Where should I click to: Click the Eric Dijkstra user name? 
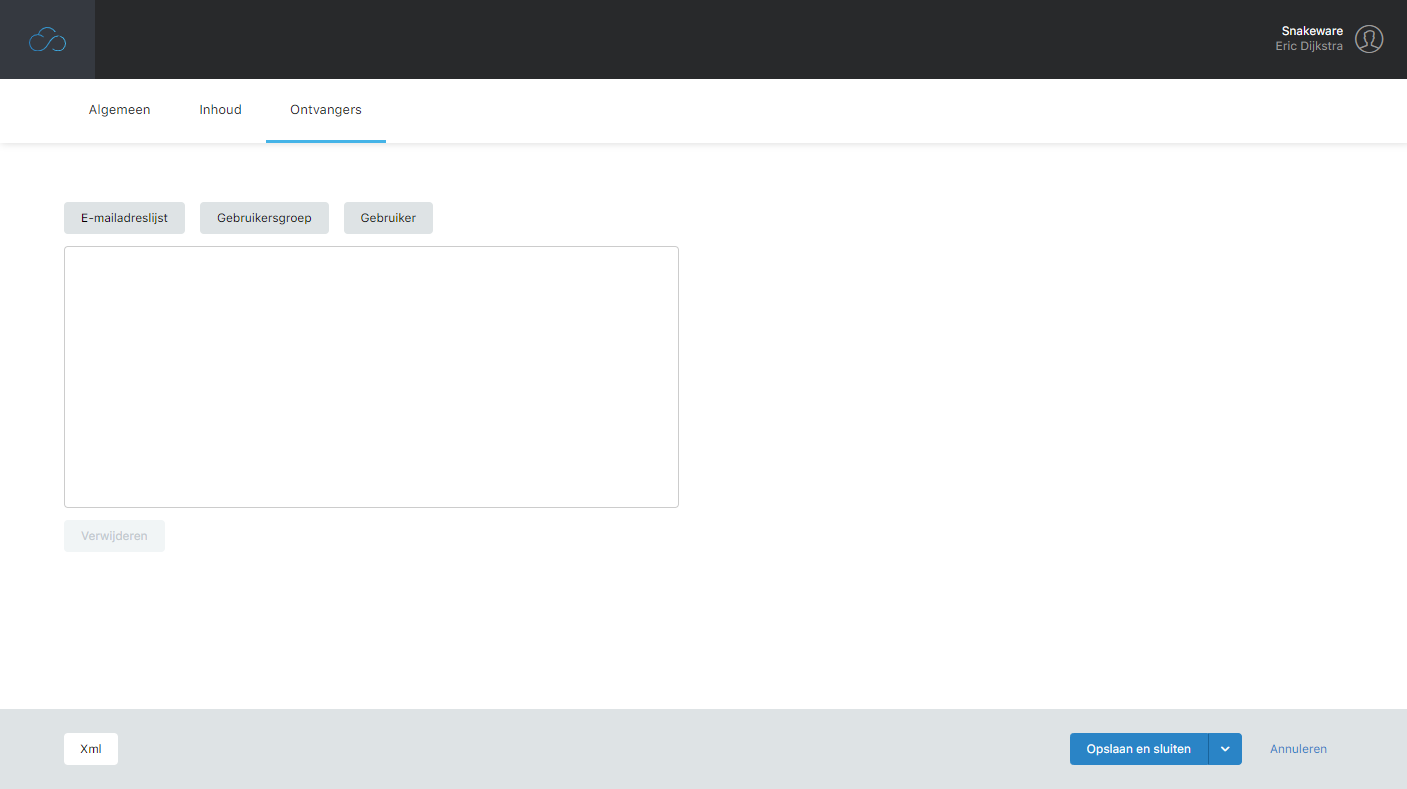click(1309, 47)
